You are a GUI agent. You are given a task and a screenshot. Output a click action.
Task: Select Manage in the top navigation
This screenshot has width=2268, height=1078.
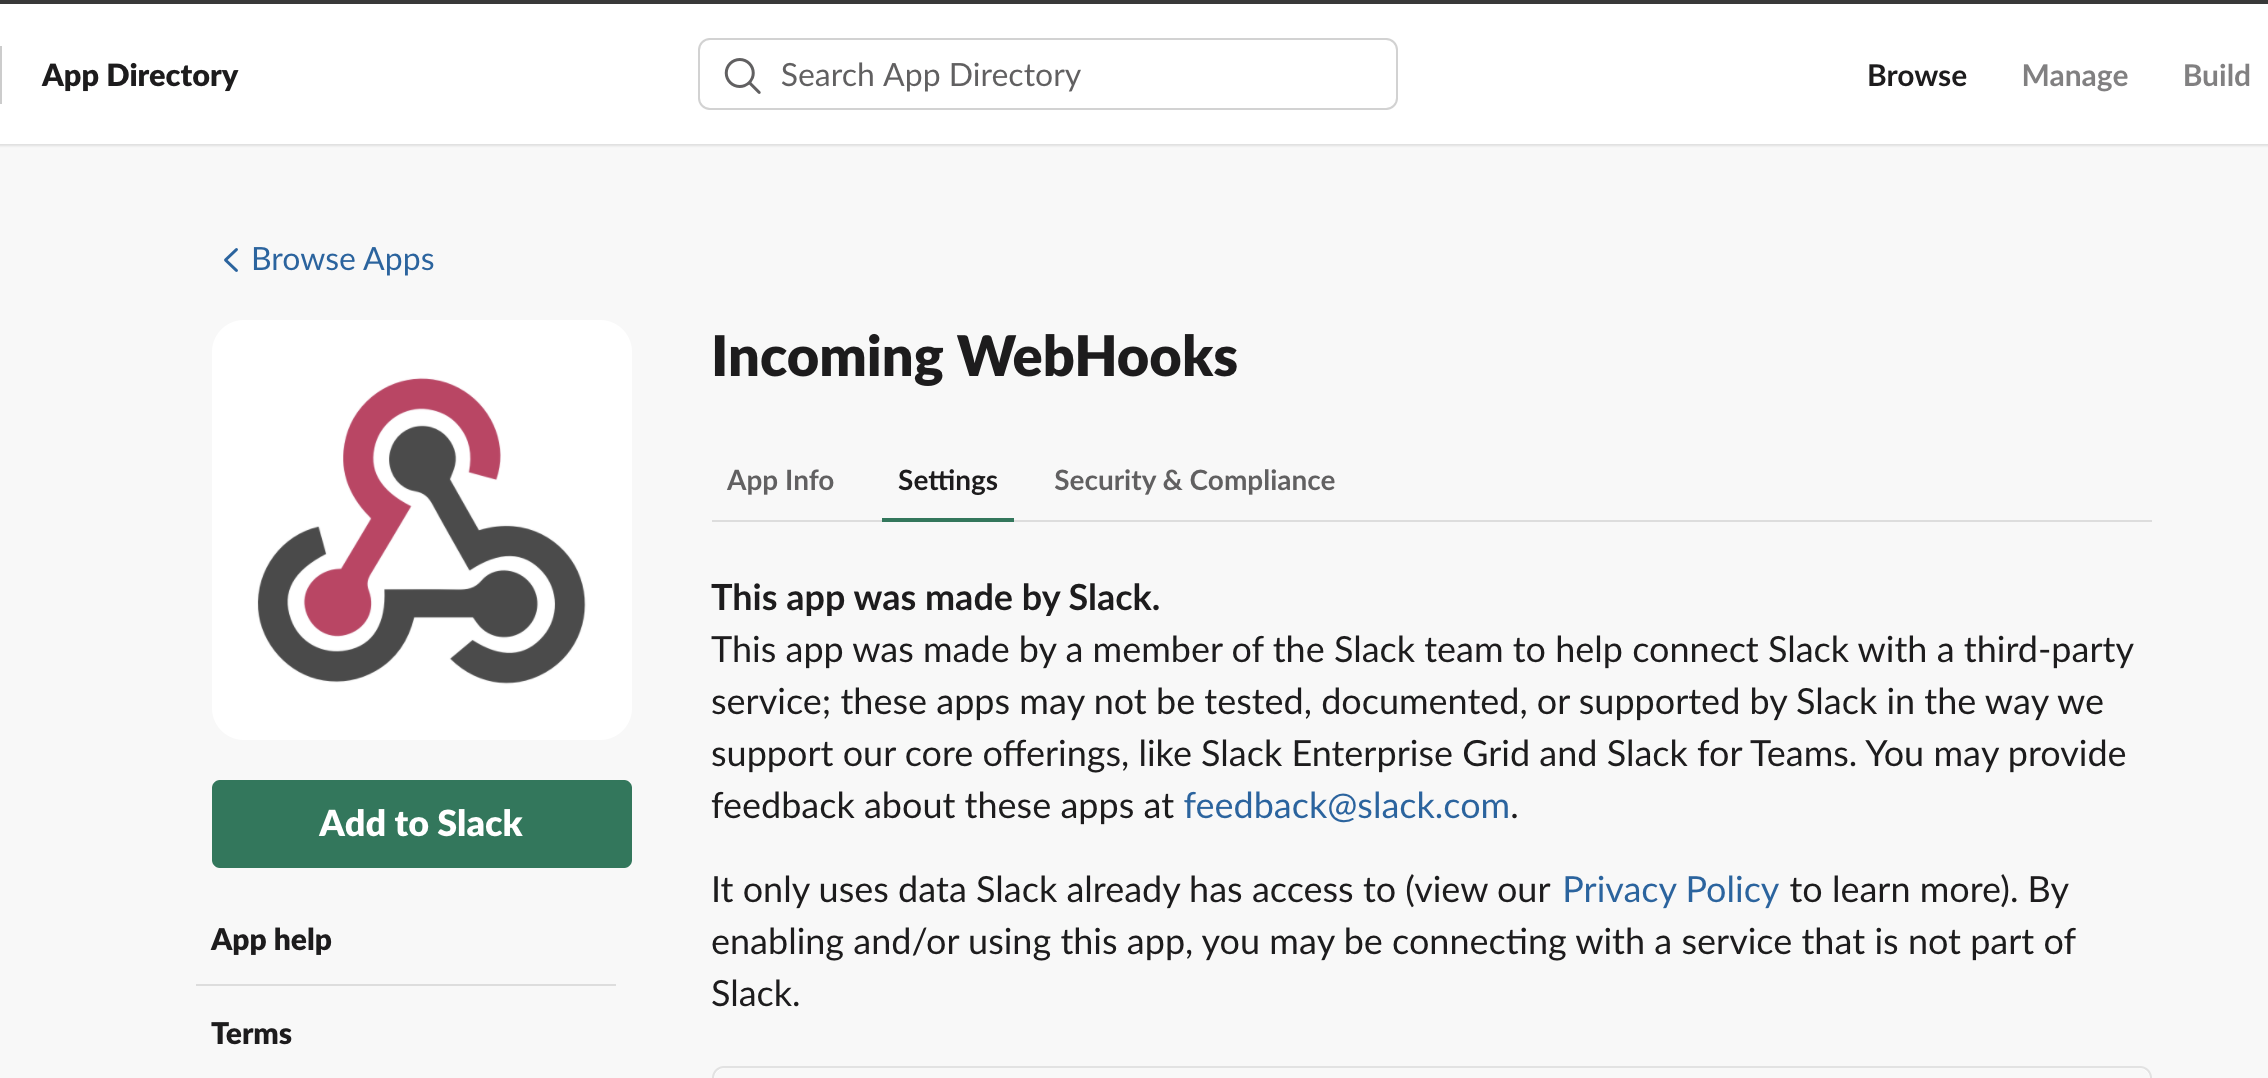tap(2074, 75)
